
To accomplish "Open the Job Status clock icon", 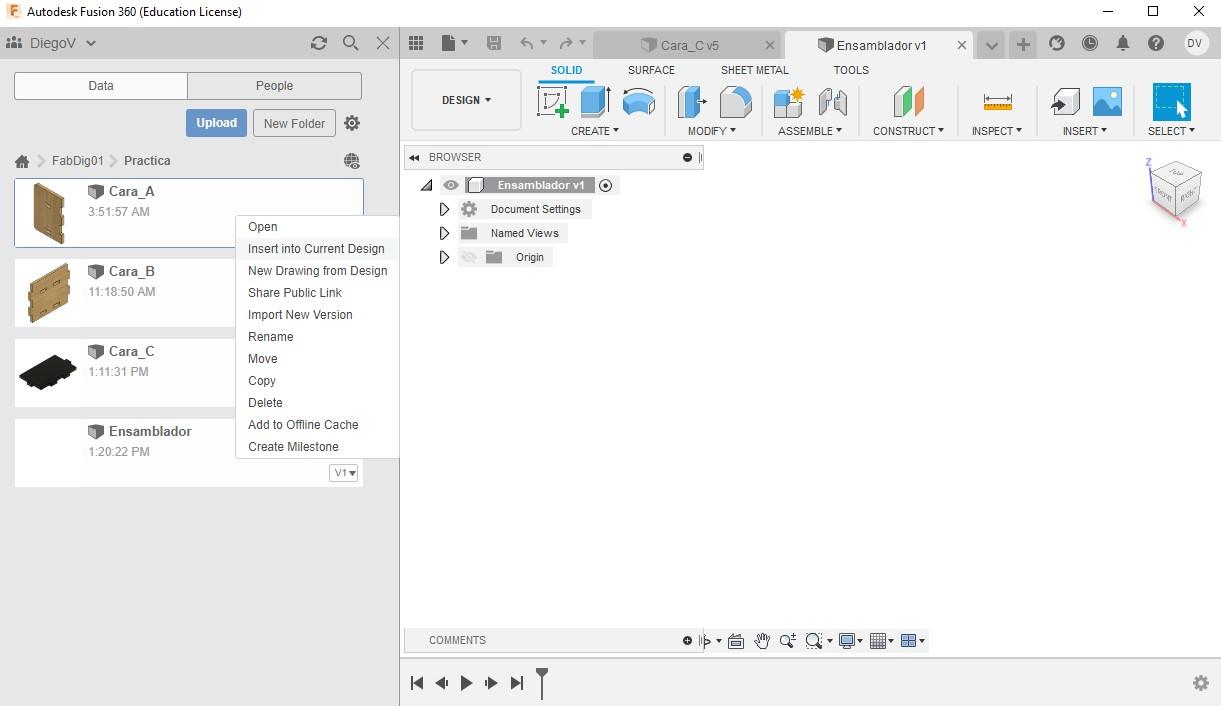I will (1090, 43).
